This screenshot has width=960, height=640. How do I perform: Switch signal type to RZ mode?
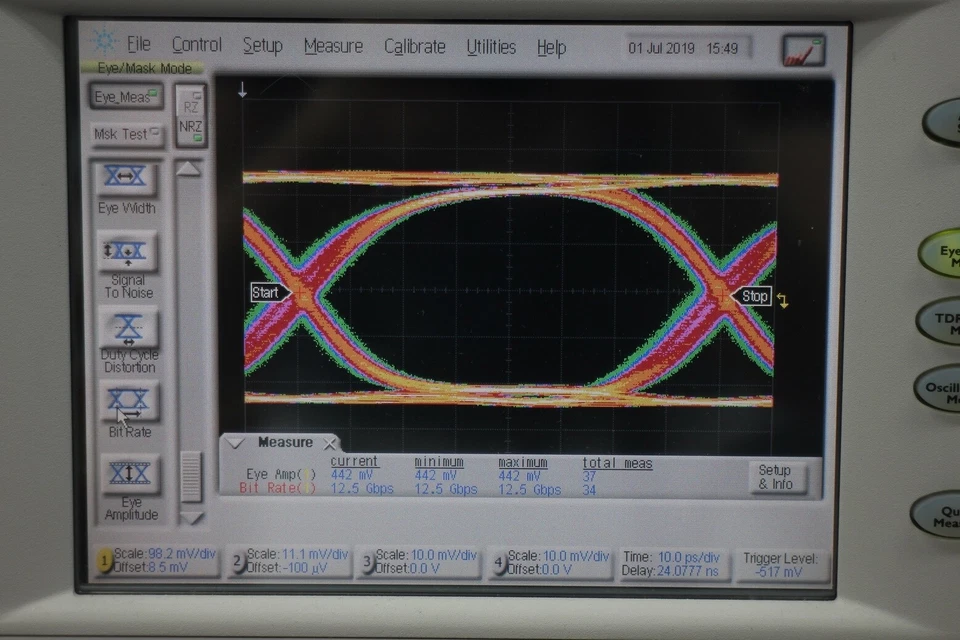pos(191,104)
